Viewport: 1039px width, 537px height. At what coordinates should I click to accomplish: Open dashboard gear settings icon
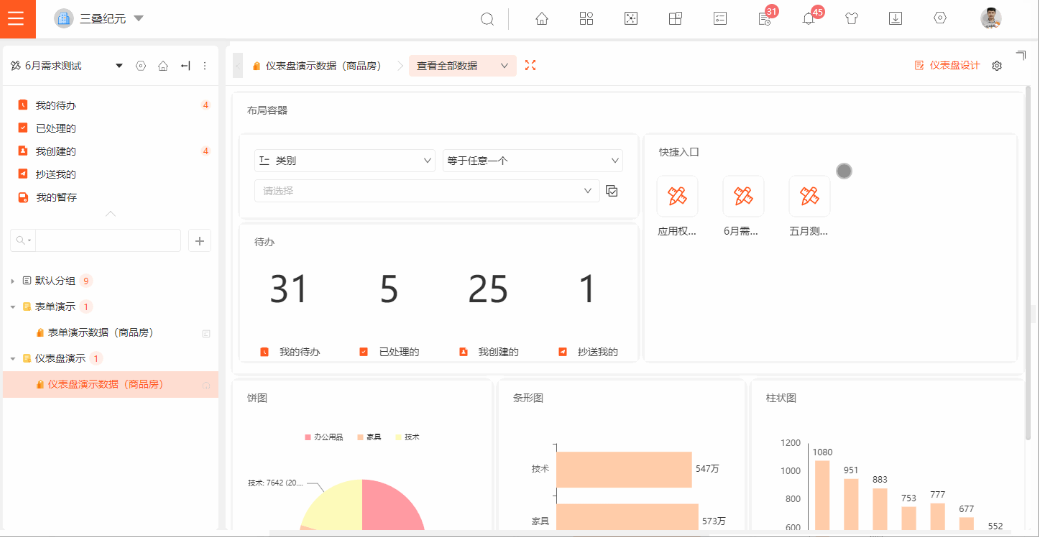point(997,66)
